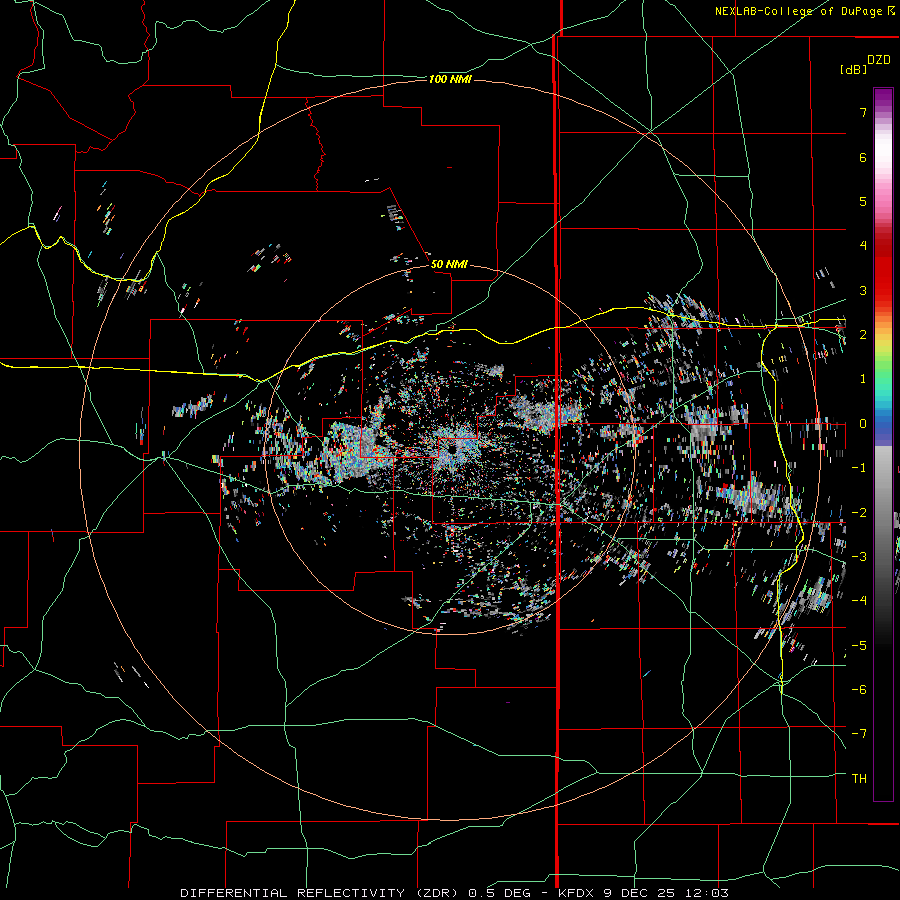Click the 7 value on color scale
The width and height of the screenshot is (900, 900).
pyautogui.click(x=863, y=112)
